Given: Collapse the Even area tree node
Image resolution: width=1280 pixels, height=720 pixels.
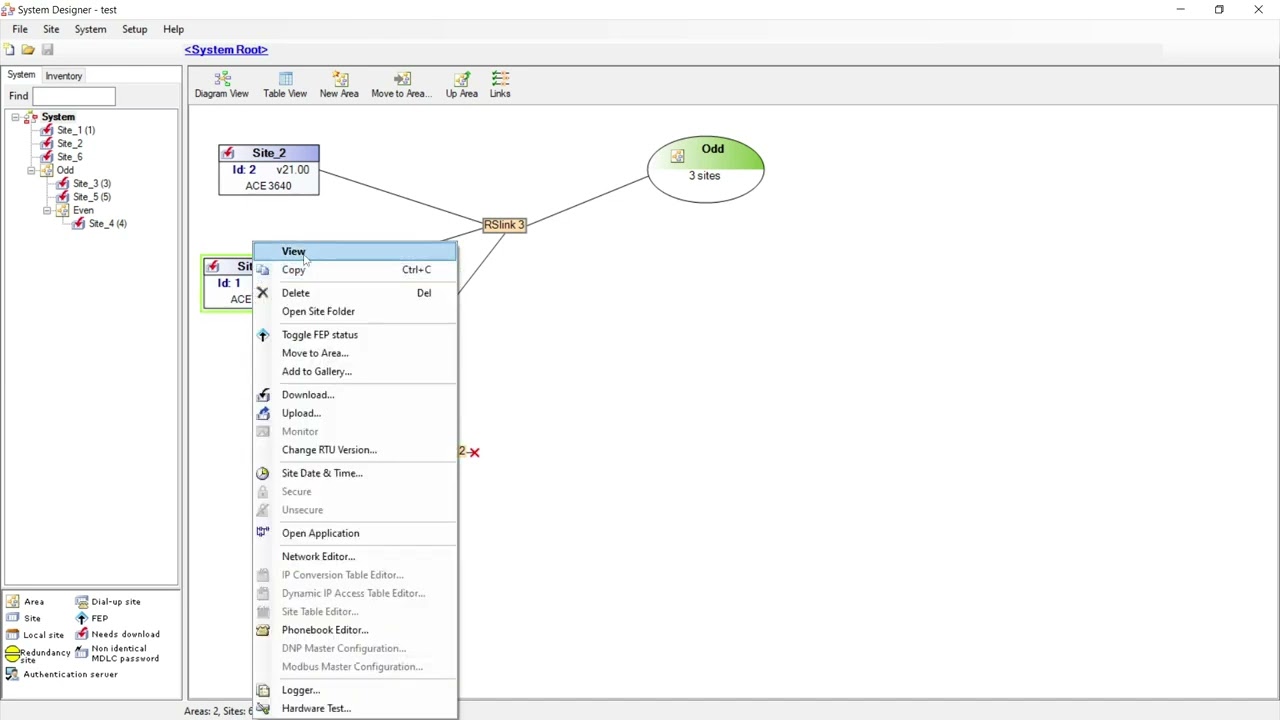Looking at the screenshot, I should tap(47, 210).
